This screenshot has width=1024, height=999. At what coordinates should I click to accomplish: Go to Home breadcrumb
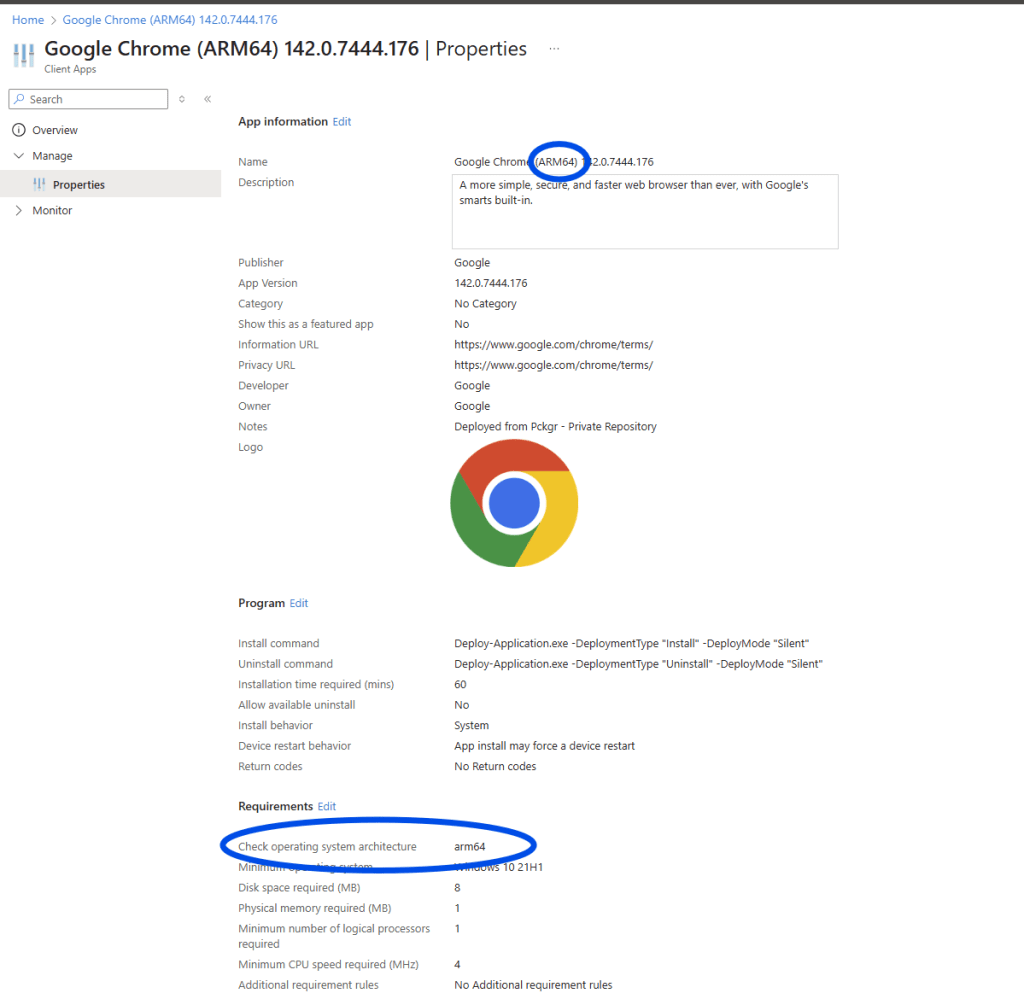tap(28, 20)
